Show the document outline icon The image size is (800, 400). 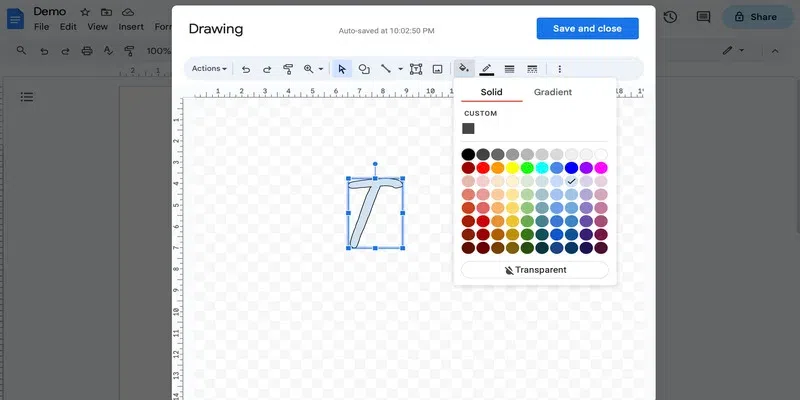point(27,96)
